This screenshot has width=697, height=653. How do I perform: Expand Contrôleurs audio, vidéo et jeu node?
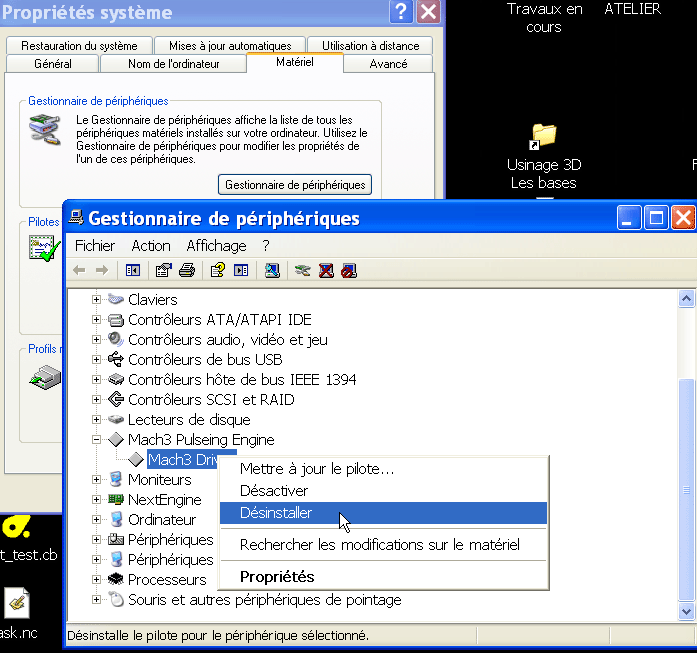click(x=96, y=340)
